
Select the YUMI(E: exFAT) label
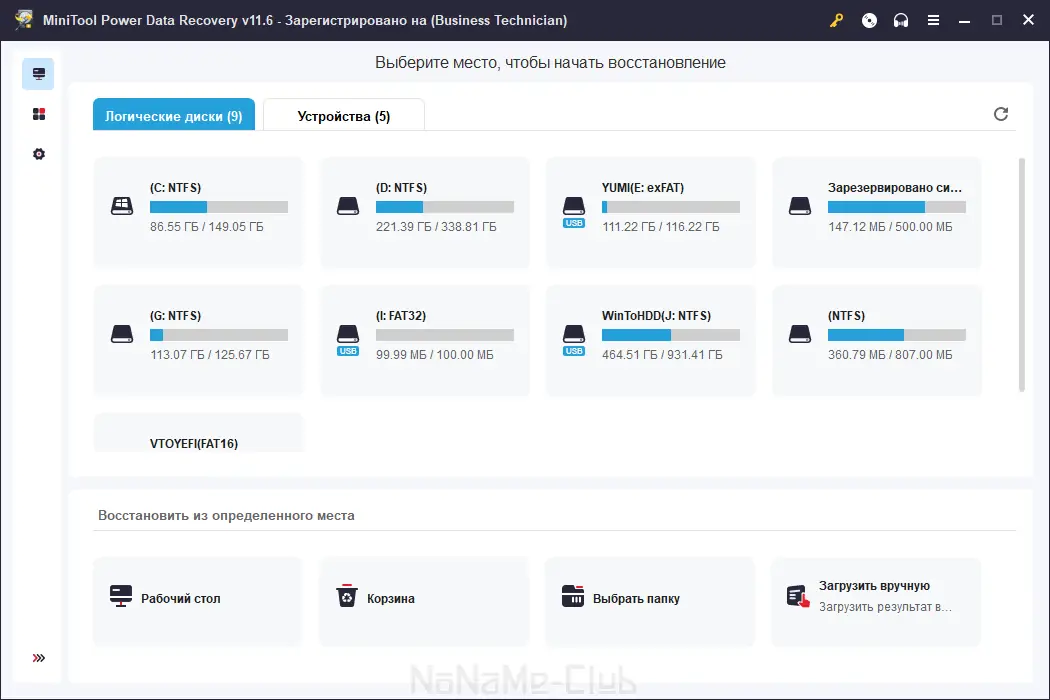tap(643, 188)
